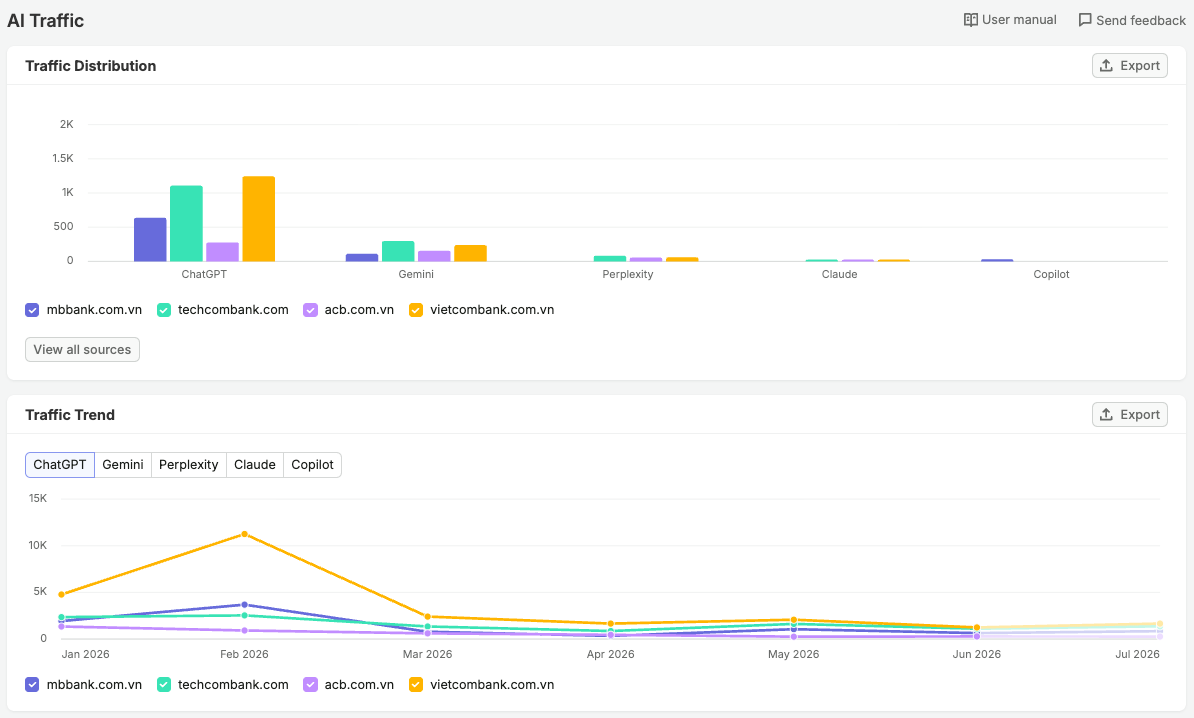Click the Traffic Trend heading
This screenshot has width=1194, height=718.
coord(70,414)
